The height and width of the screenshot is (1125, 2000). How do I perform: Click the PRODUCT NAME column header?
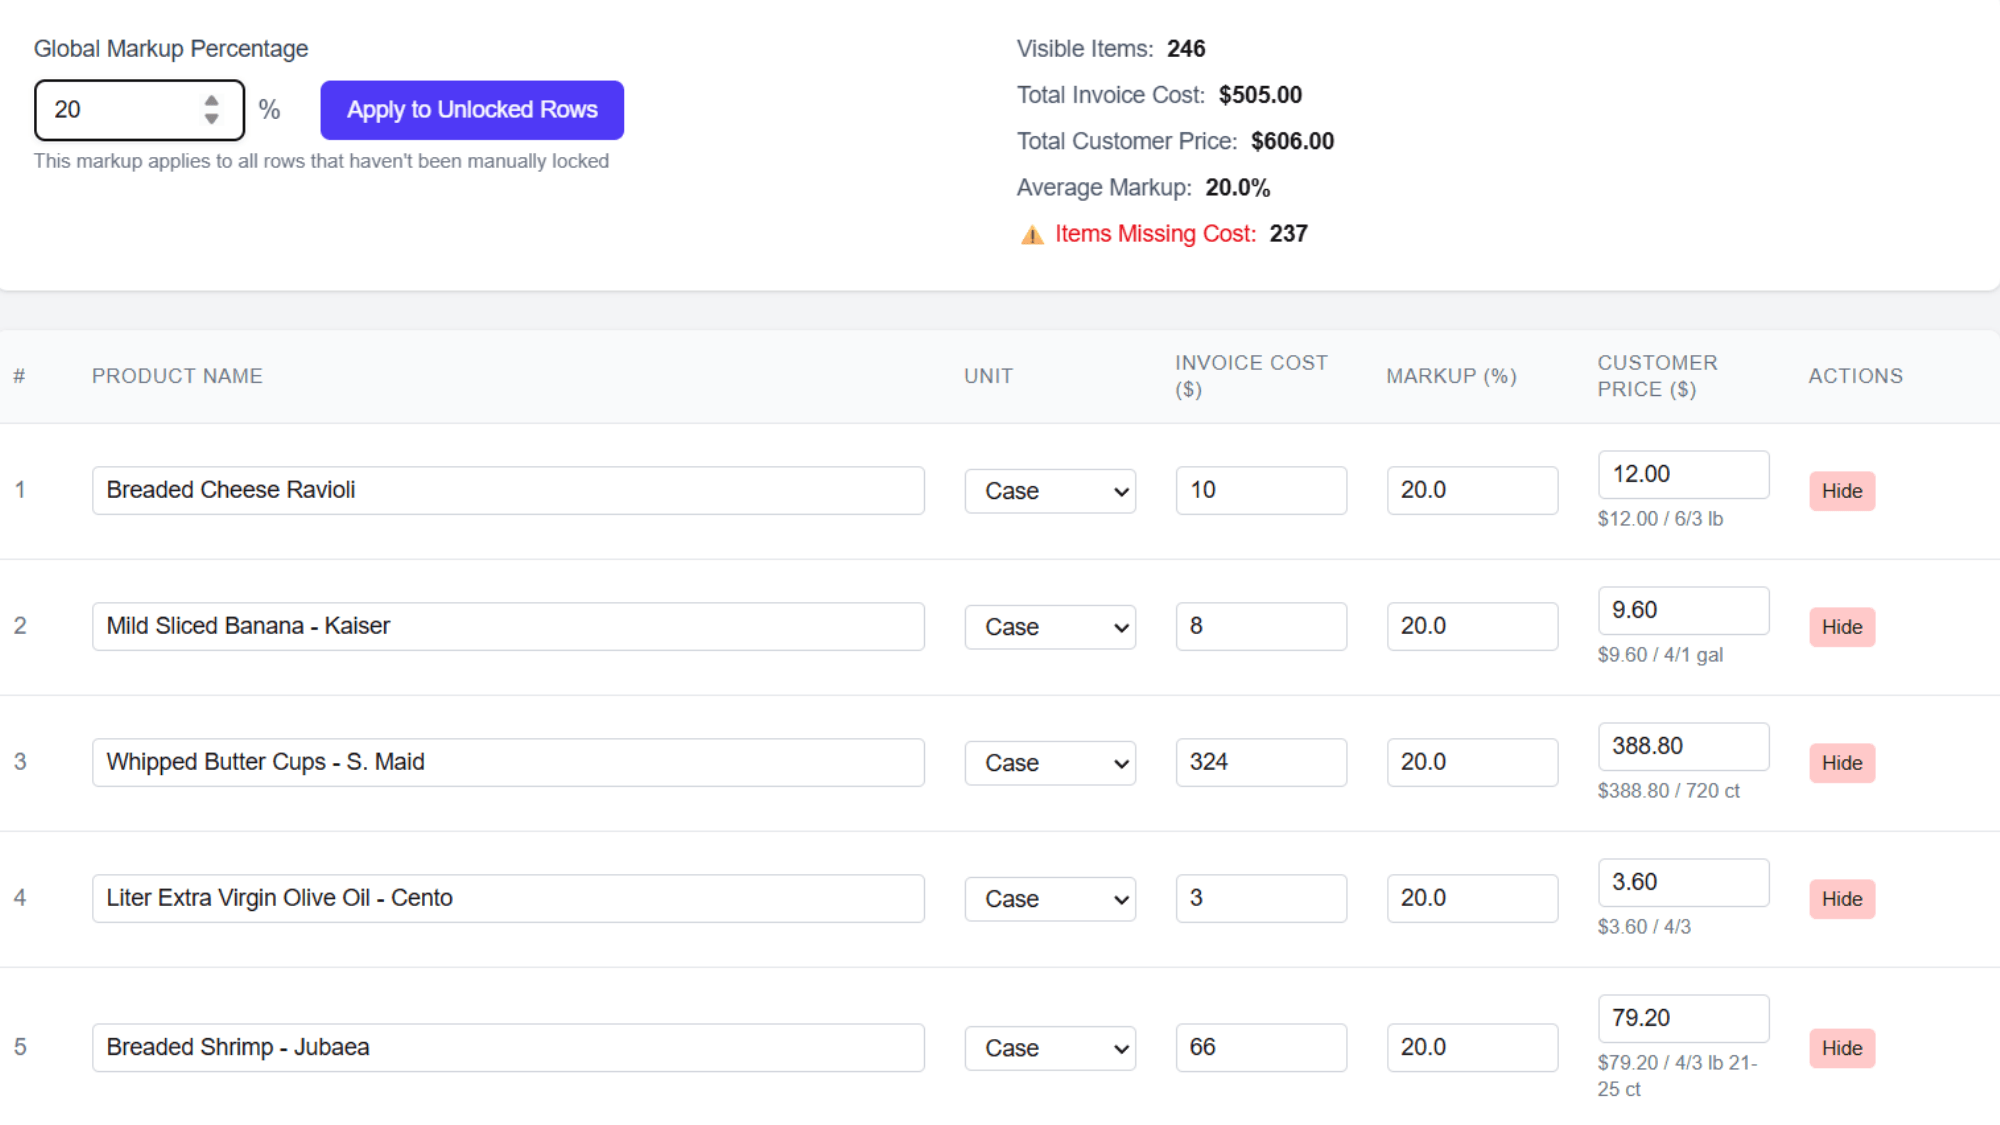coord(177,376)
